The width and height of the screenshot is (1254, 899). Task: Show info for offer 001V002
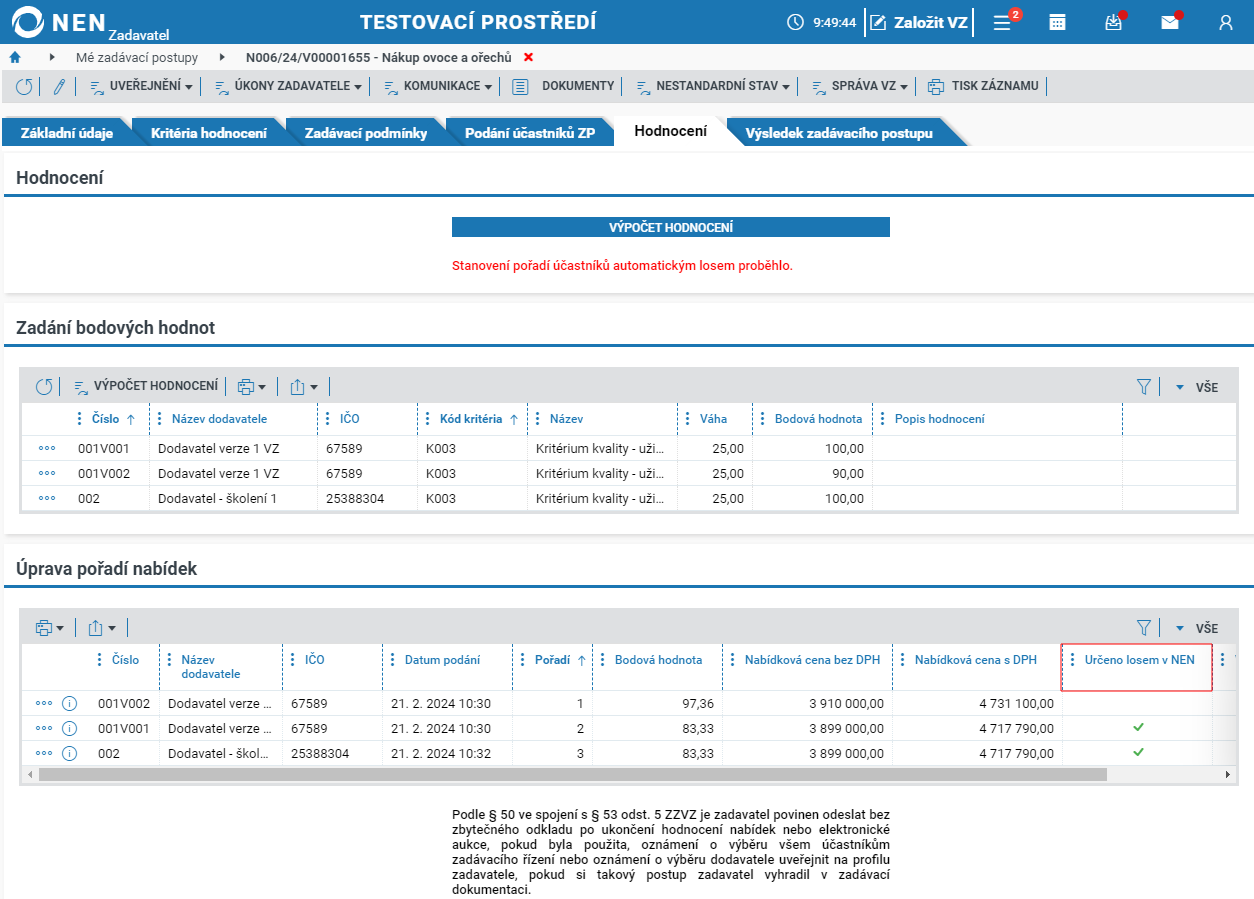click(69, 703)
